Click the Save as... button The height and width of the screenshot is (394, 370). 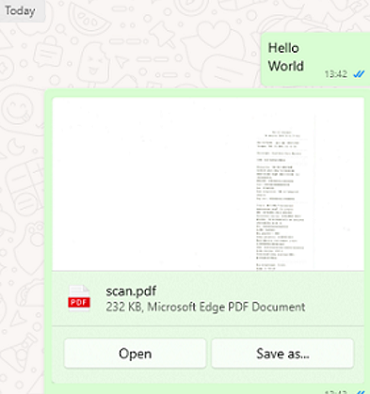pyautogui.click(x=283, y=353)
